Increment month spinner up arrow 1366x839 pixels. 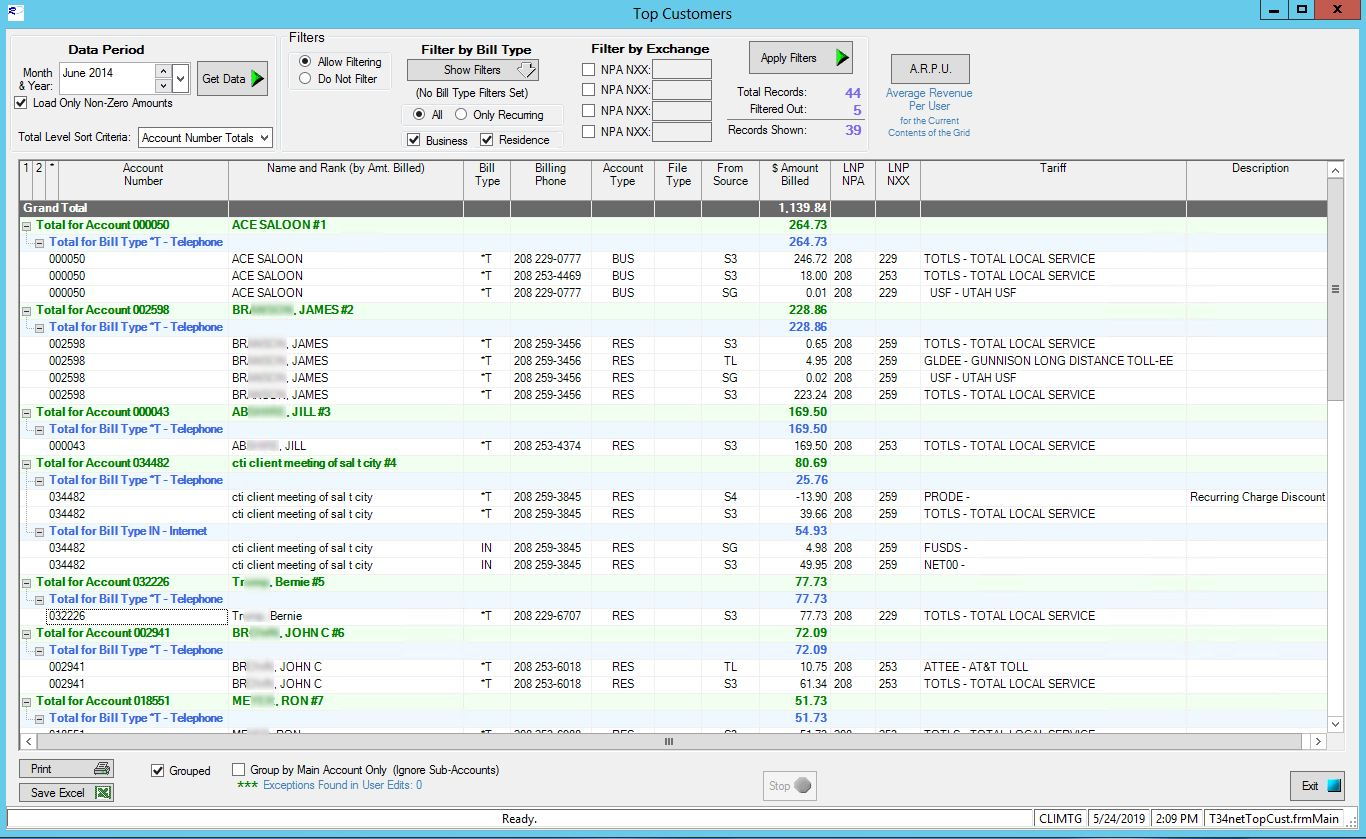point(162,70)
